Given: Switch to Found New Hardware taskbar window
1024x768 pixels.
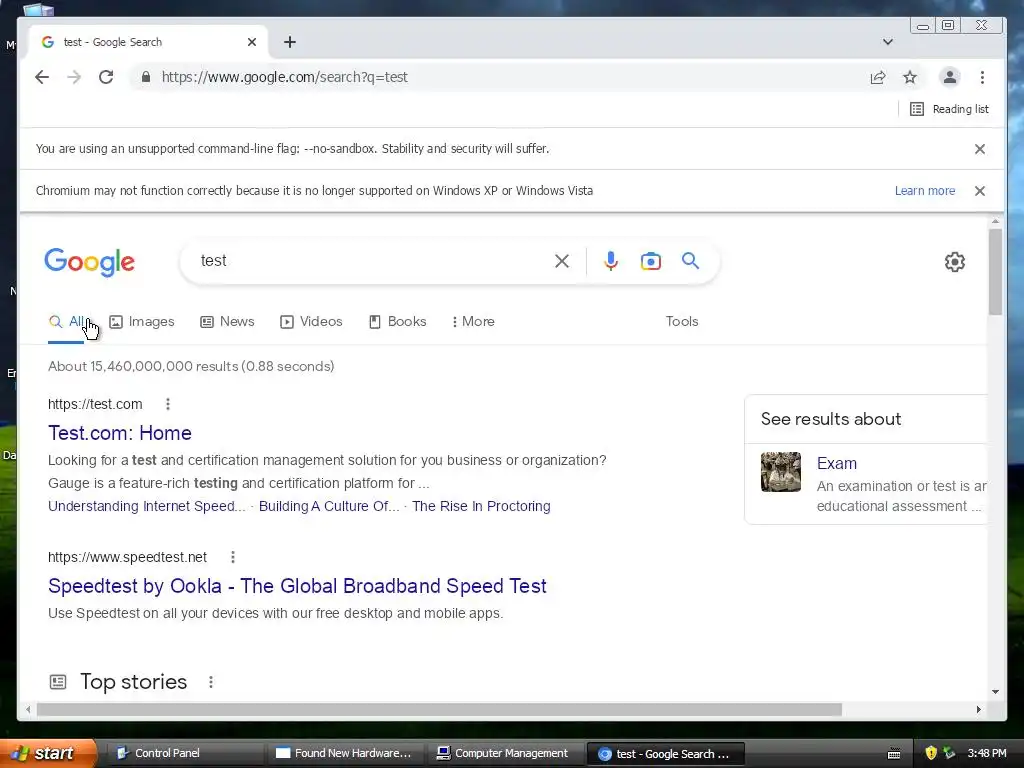Looking at the screenshot, I should point(344,753).
